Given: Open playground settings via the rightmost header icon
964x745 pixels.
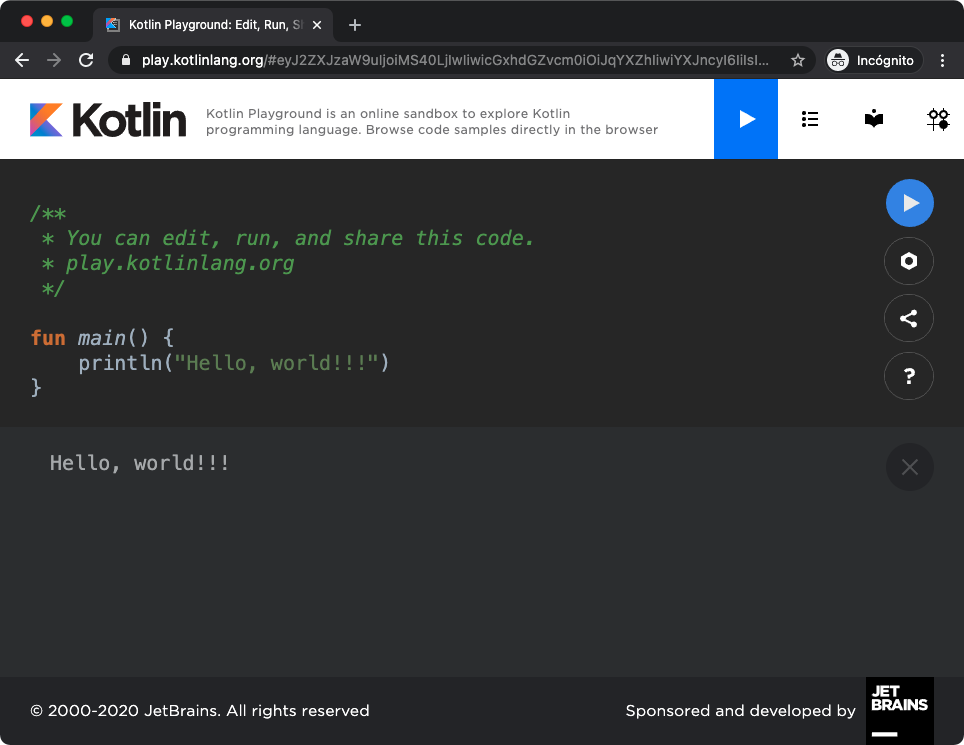Looking at the screenshot, I should point(938,119).
